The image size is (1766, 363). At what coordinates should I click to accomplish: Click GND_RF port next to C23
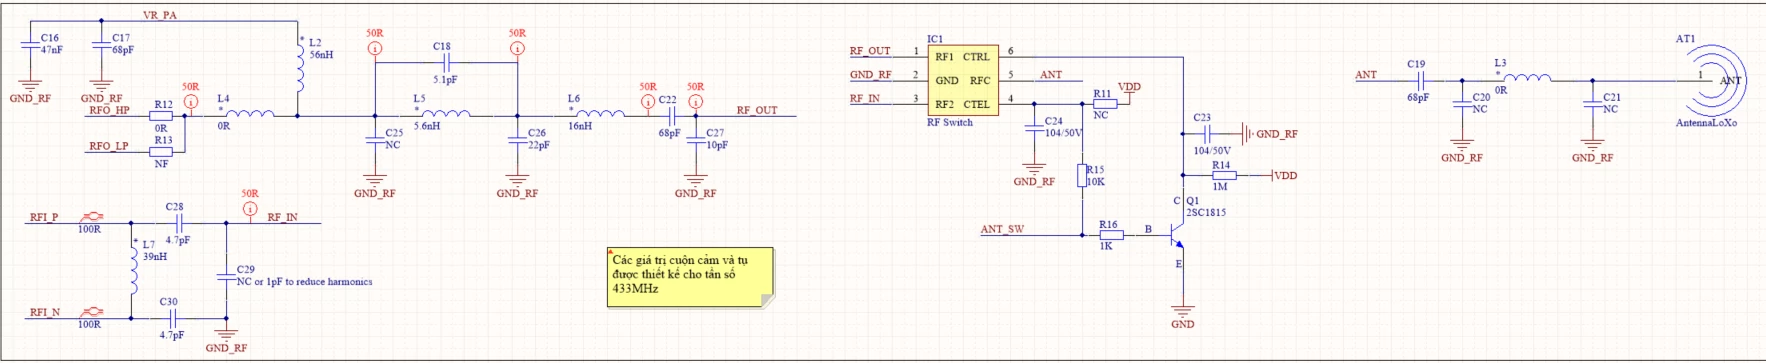(1270, 133)
